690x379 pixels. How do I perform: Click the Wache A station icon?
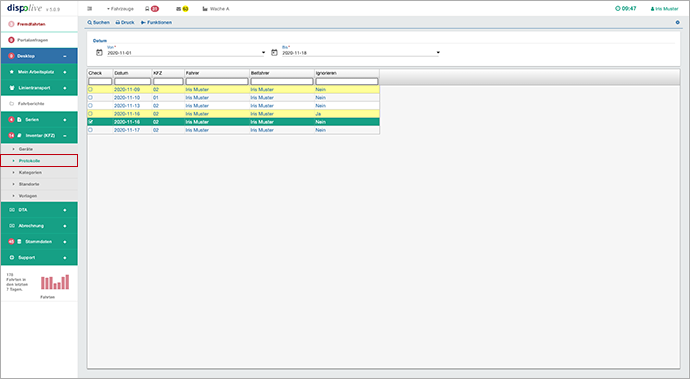205,9
